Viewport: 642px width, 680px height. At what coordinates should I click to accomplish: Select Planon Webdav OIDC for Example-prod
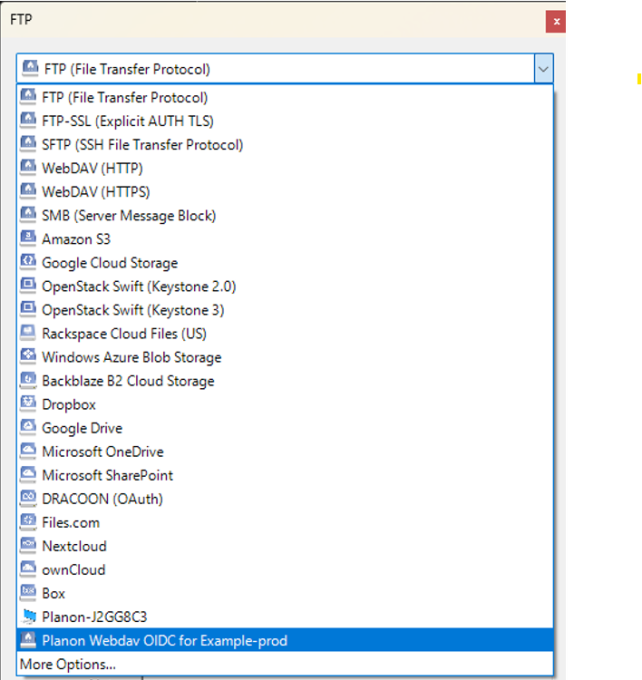(x=285, y=640)
